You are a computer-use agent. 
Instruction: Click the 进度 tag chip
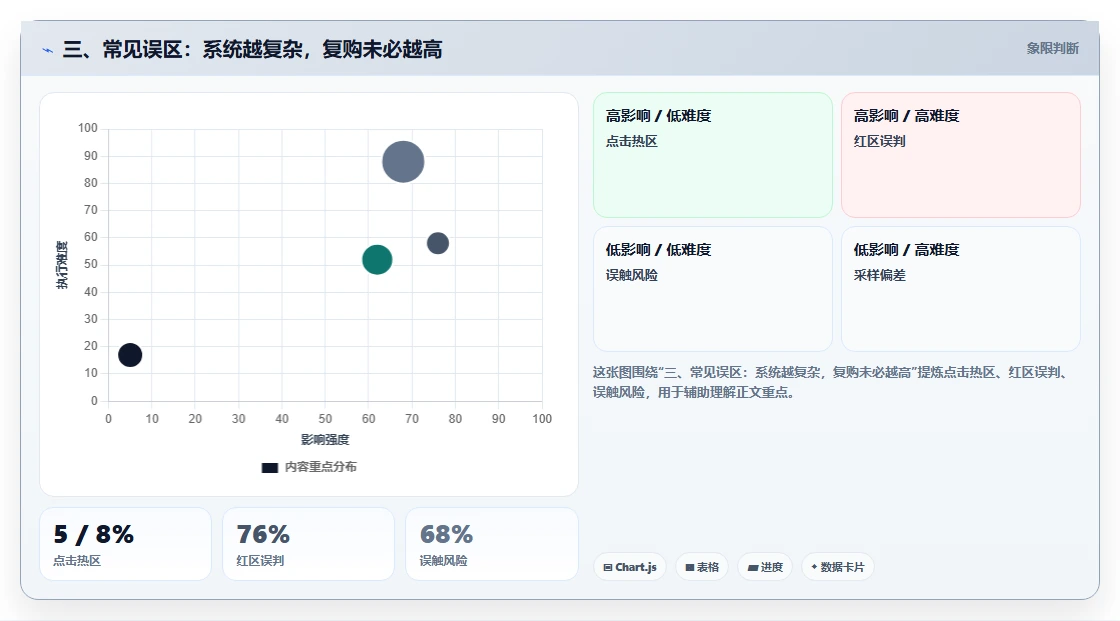pos(765,567)
